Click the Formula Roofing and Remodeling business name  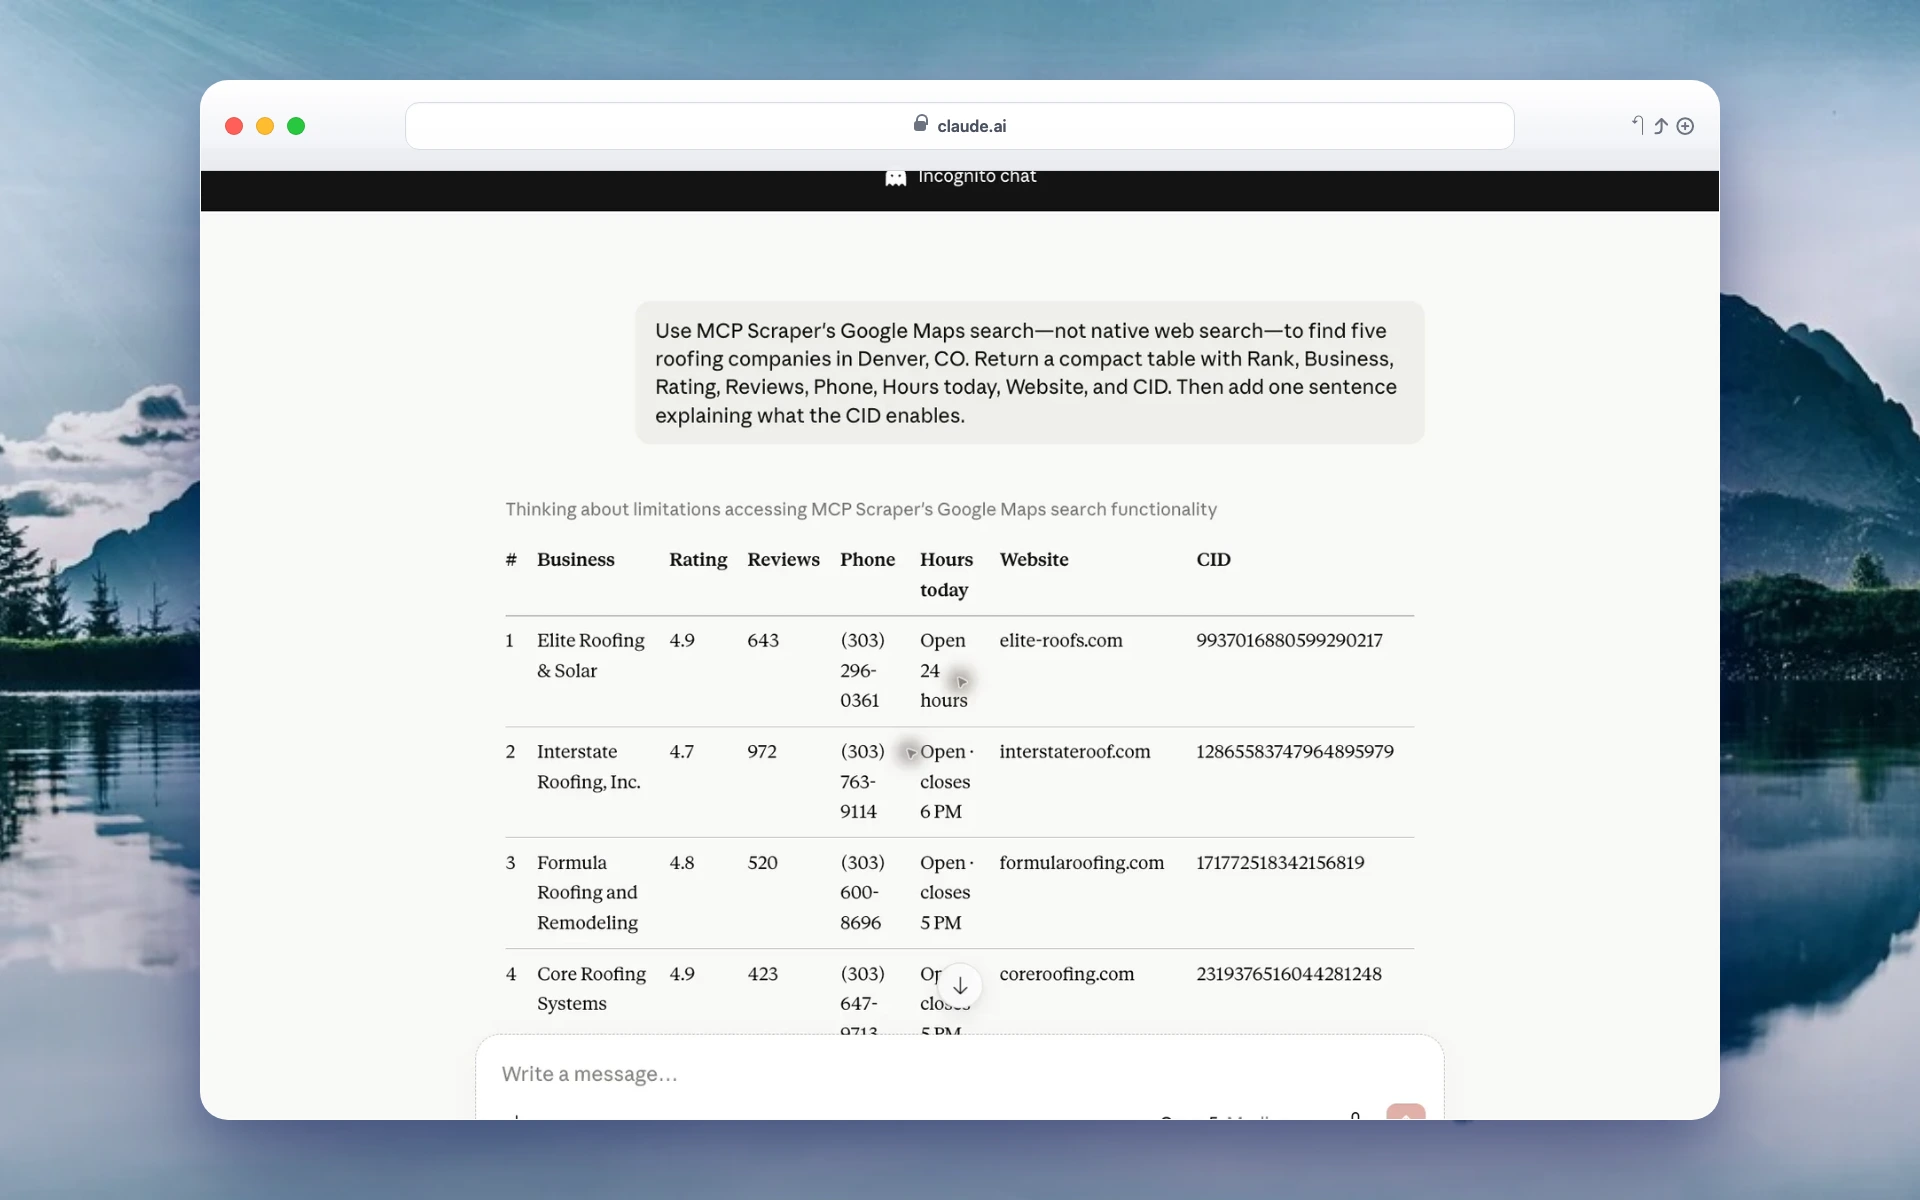point(587,892)
